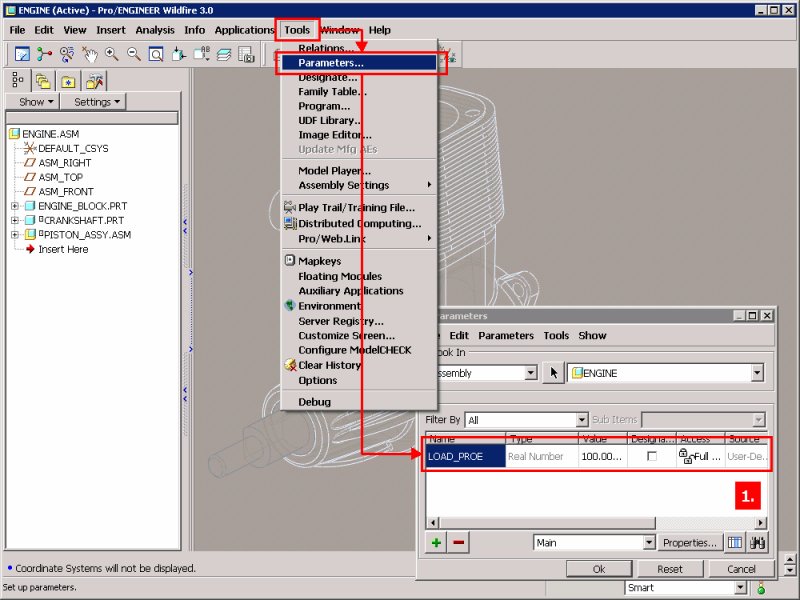
Task: Click the Repaint screen toolbar icon
Action: coord(22,54)
